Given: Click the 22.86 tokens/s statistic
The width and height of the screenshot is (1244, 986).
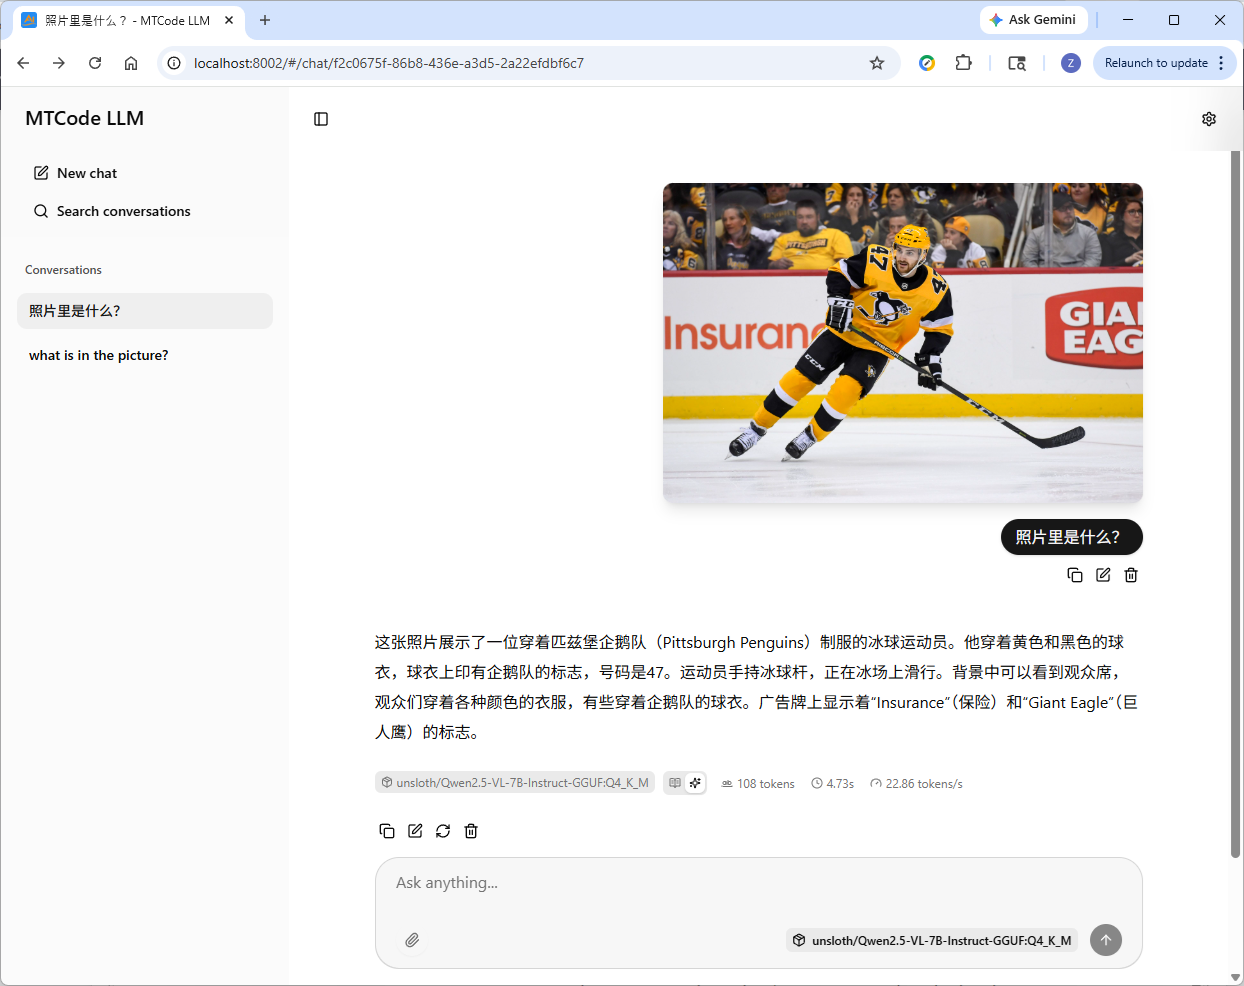Looking at the screenshot, I should click(x=916, y=784).
